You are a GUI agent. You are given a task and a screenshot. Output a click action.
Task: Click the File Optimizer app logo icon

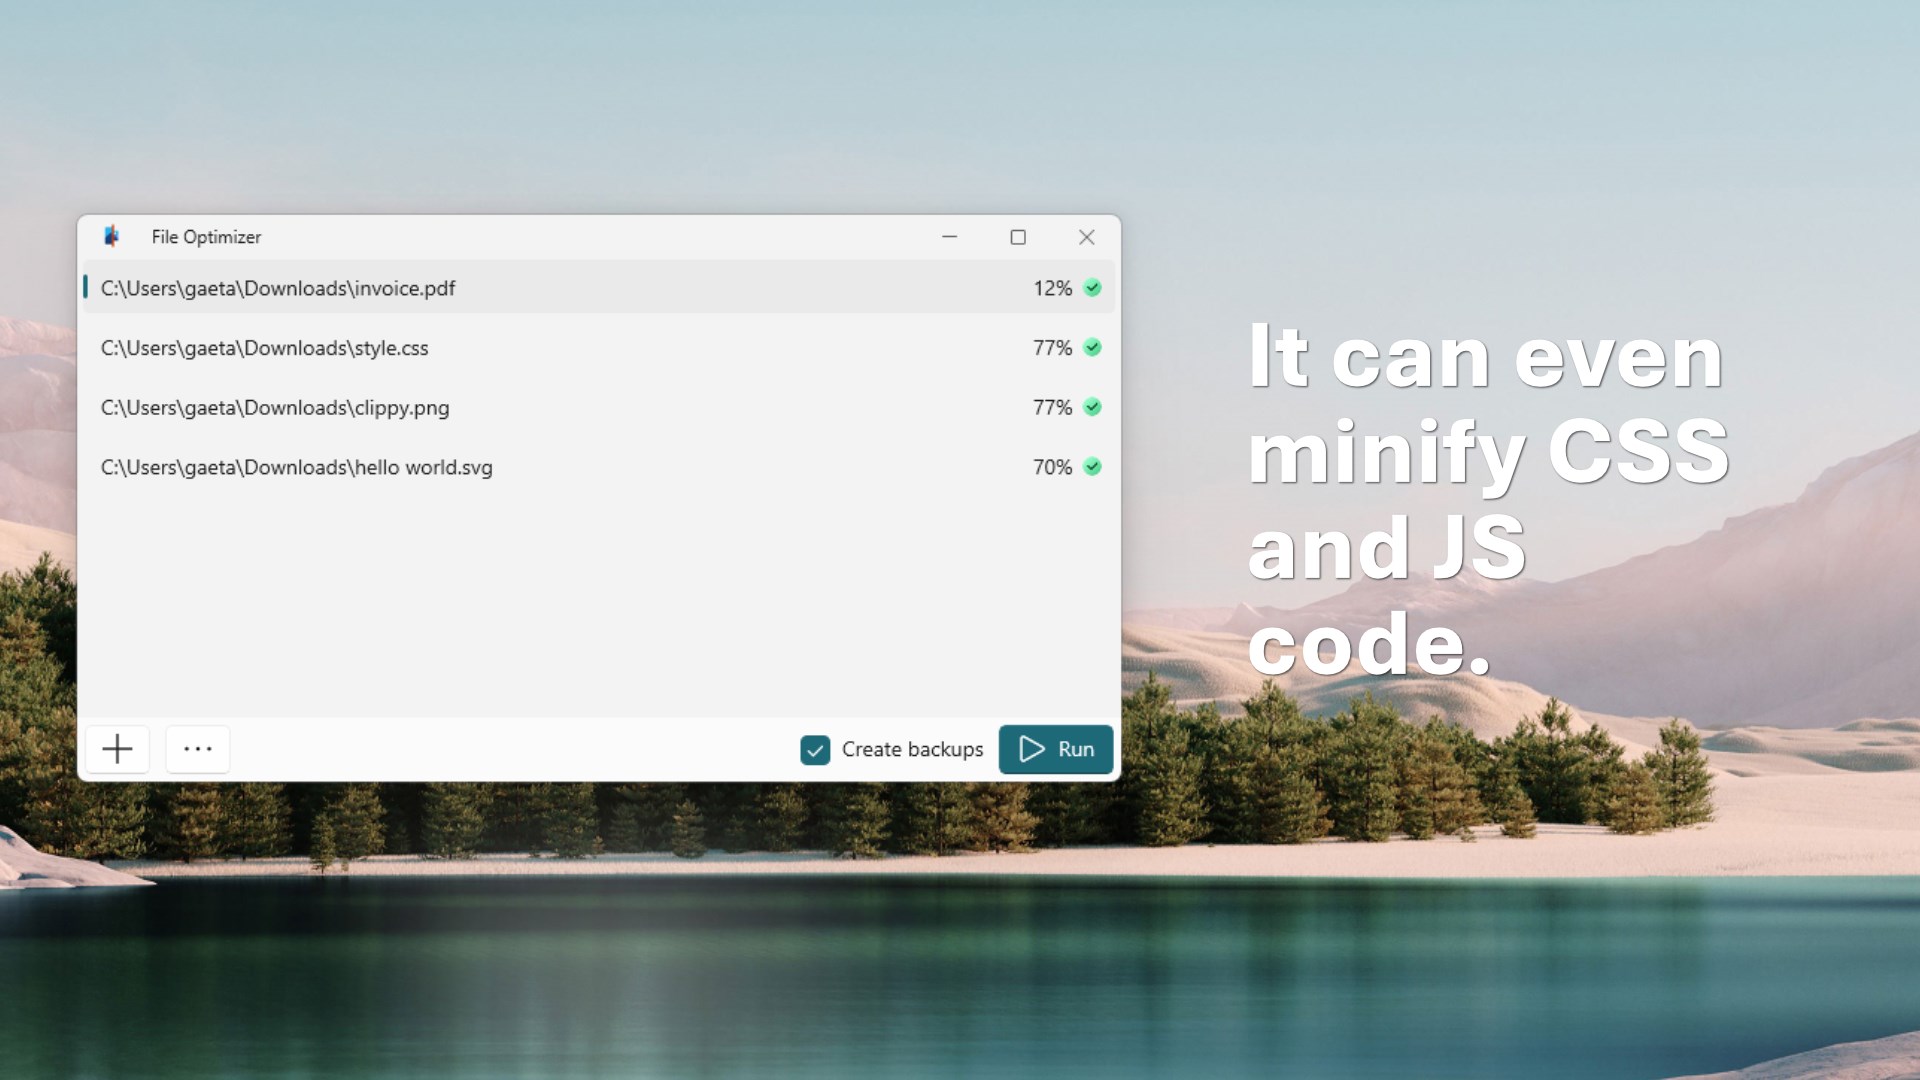pyautogui.click(x=111, y=236)
